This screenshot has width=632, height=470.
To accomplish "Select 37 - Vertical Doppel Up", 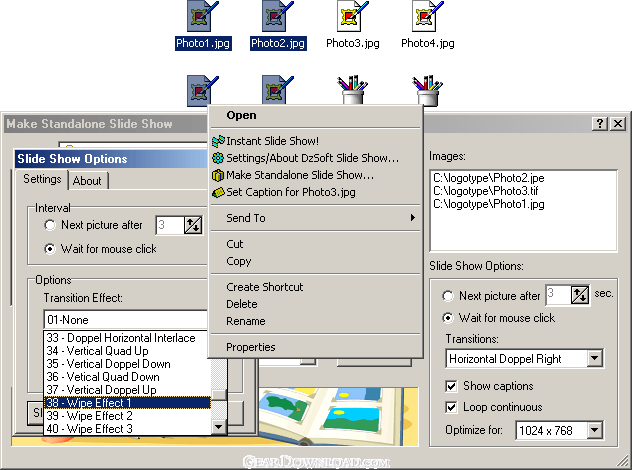I will click(x=127, y=390).
